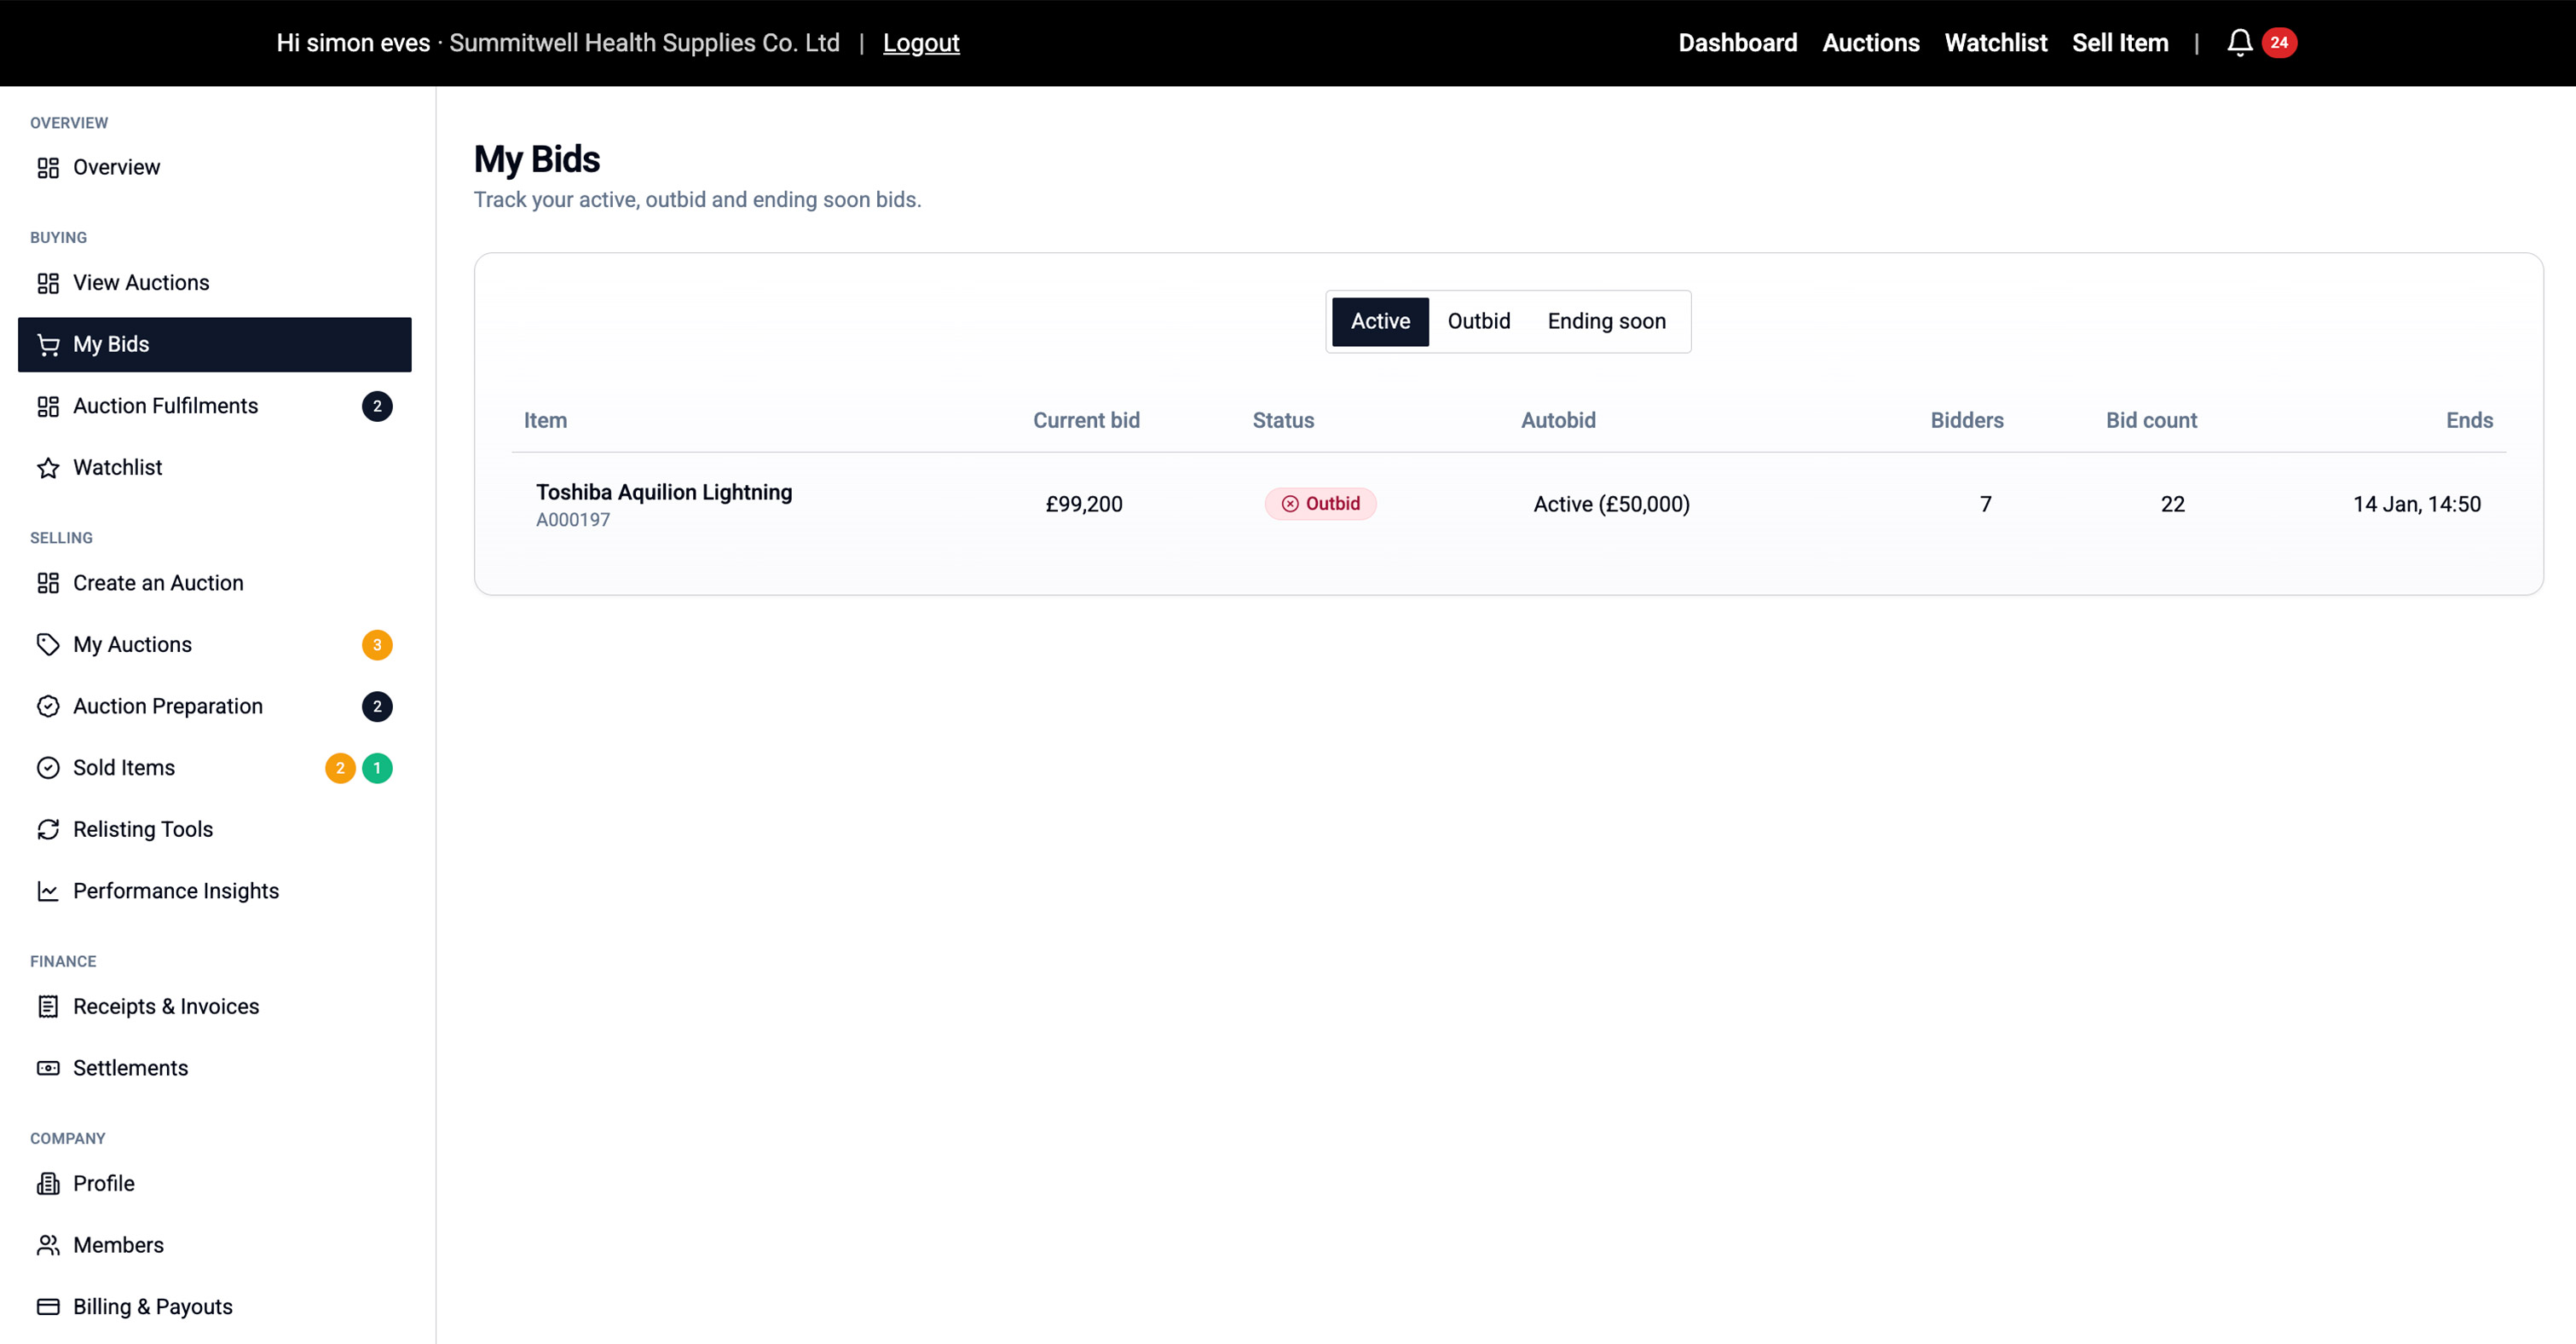
Task: Select the Active bids tab
Action: tap(1379, 321)
